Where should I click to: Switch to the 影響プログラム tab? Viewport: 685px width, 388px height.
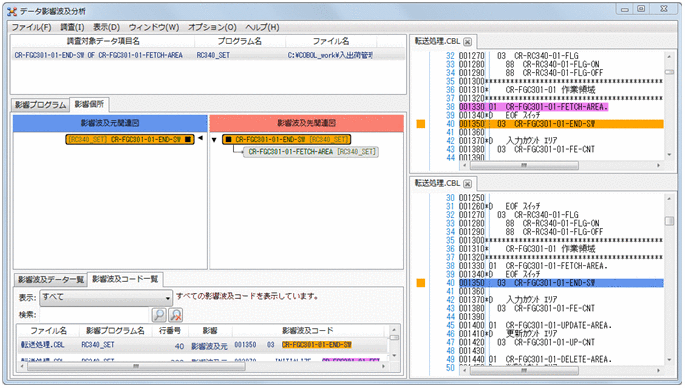(x=41, y=105)
